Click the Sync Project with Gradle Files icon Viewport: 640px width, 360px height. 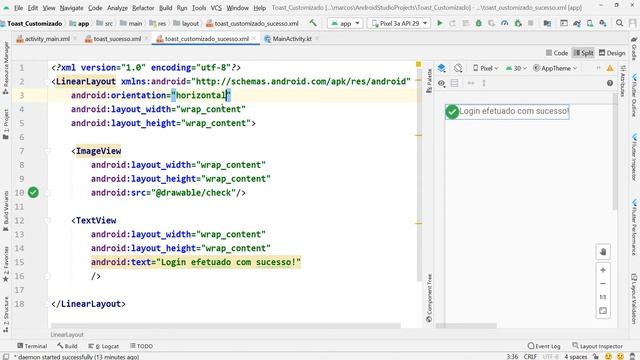577,23
